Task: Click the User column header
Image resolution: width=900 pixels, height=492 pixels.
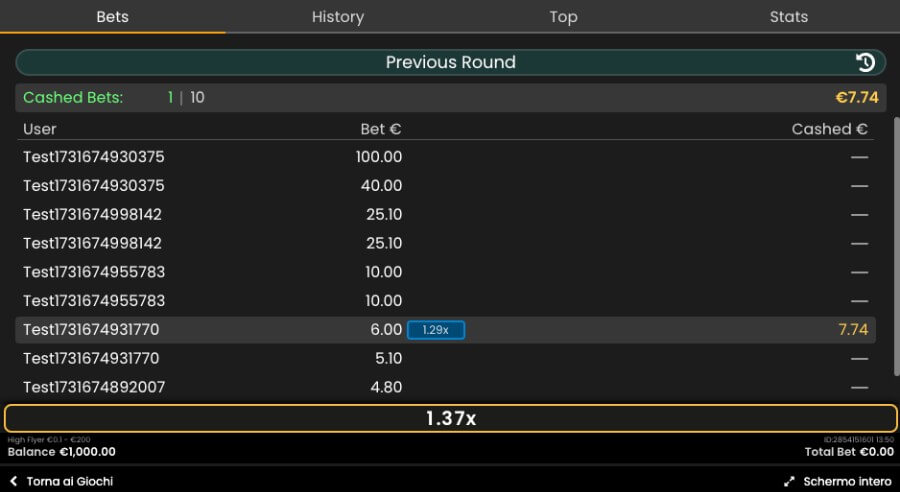Action: (x=40, y=129)
